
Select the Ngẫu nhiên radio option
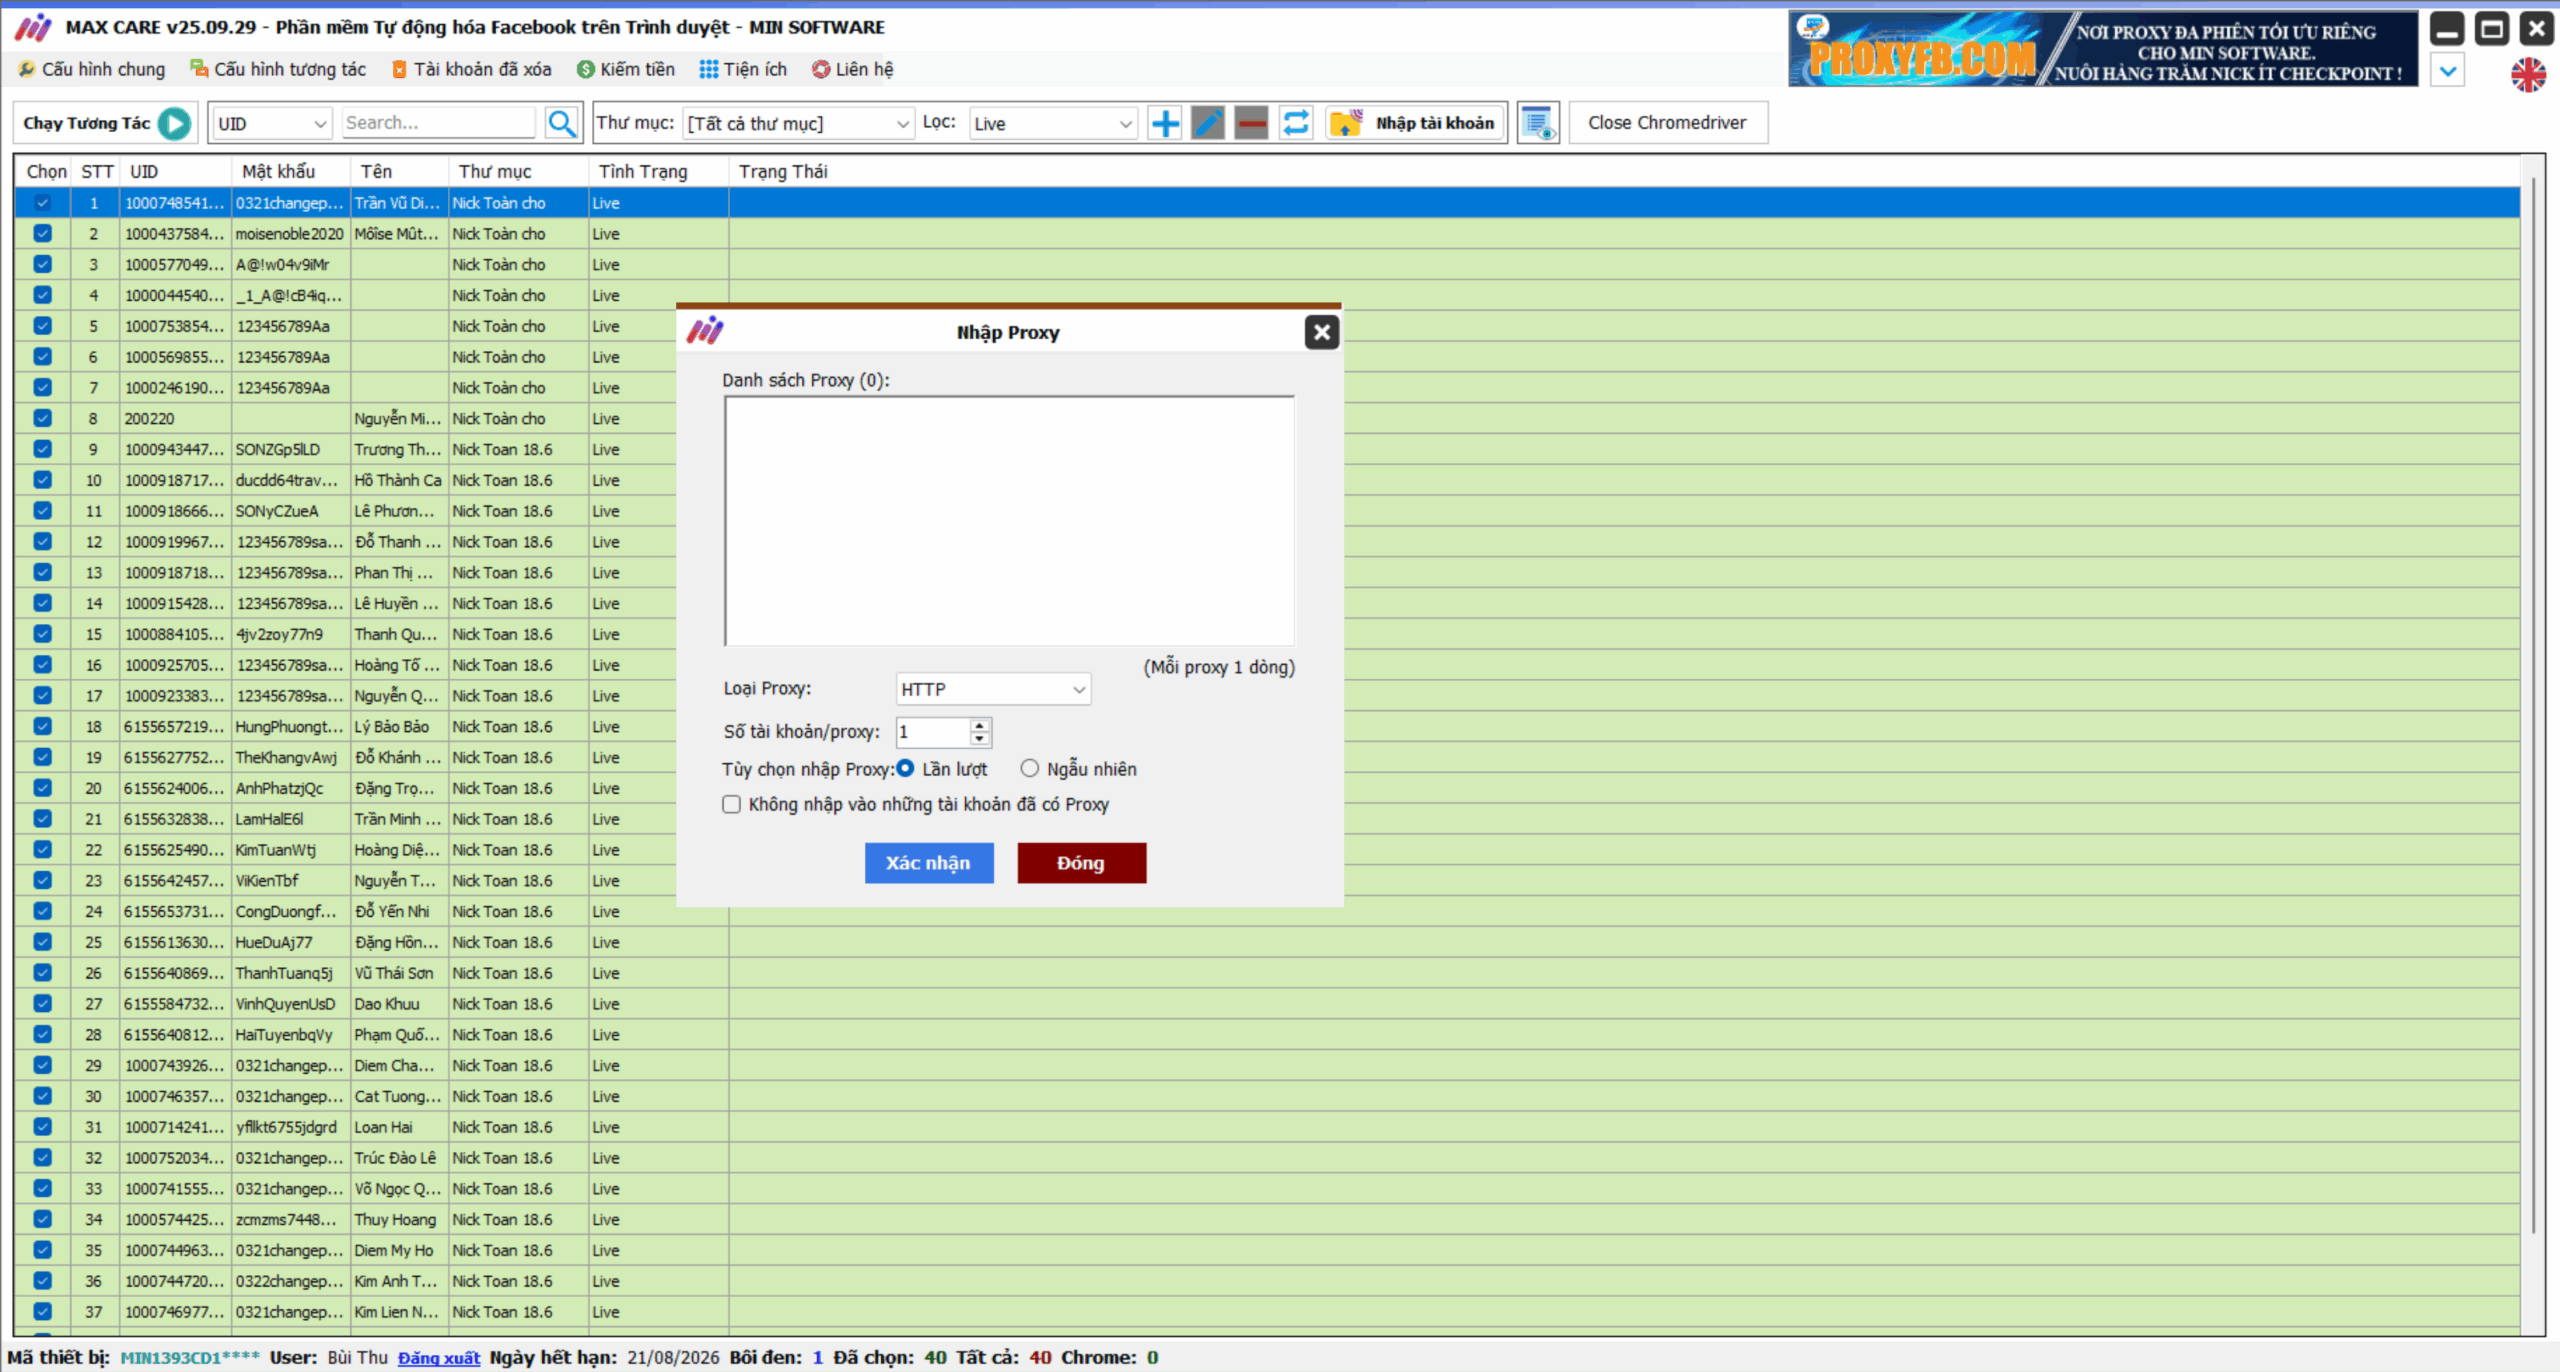1029,768
